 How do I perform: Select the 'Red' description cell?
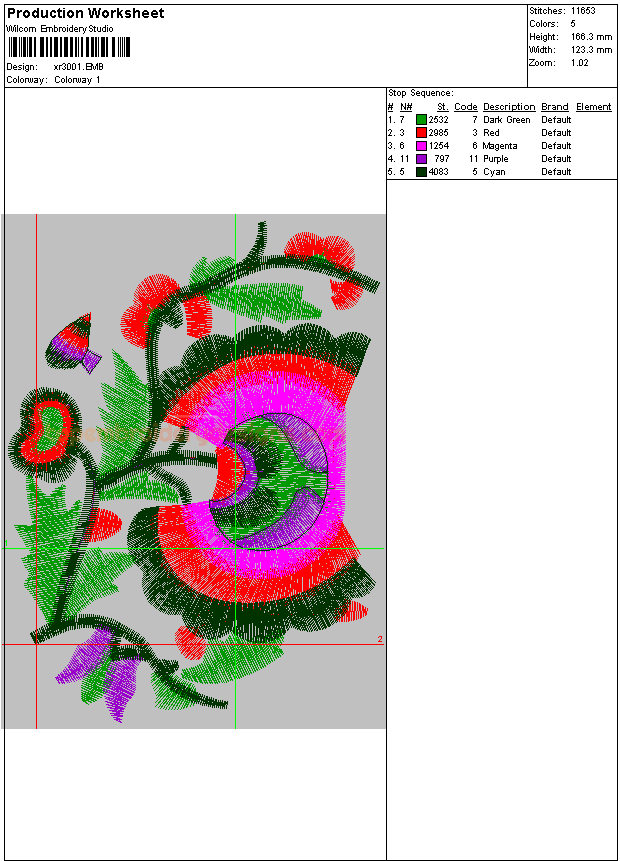(x=491, y=133)
